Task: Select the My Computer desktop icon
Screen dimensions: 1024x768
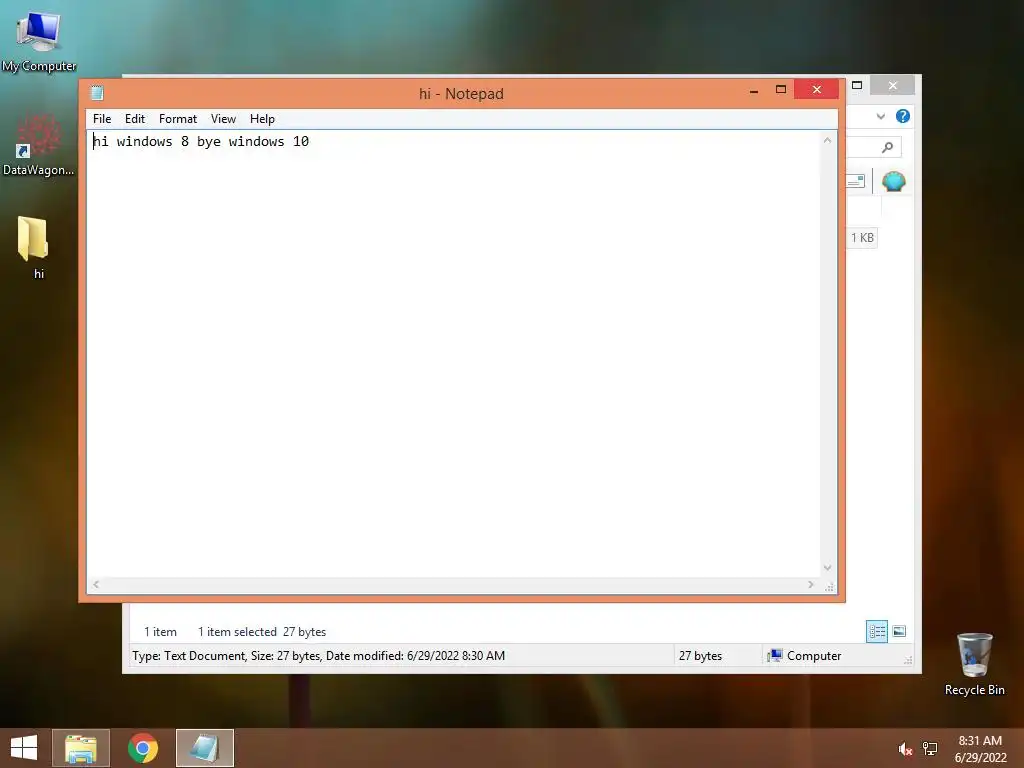Action: tap(39, 40)
